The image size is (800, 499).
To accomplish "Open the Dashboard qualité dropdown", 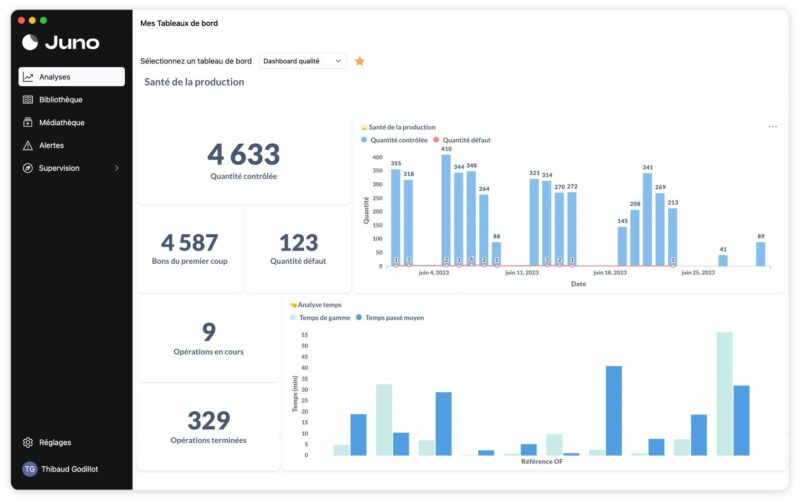I will (303, 61).
